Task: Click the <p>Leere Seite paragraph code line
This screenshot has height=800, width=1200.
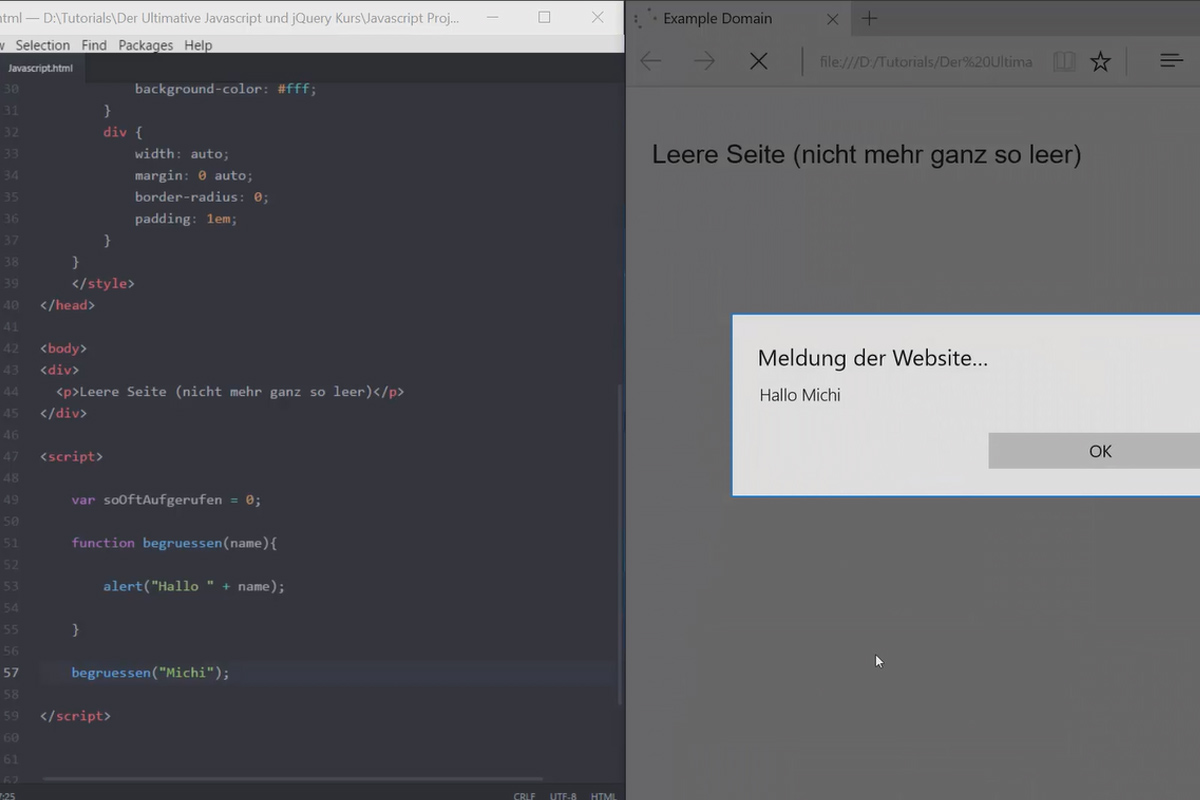Action: click(230, 392)
